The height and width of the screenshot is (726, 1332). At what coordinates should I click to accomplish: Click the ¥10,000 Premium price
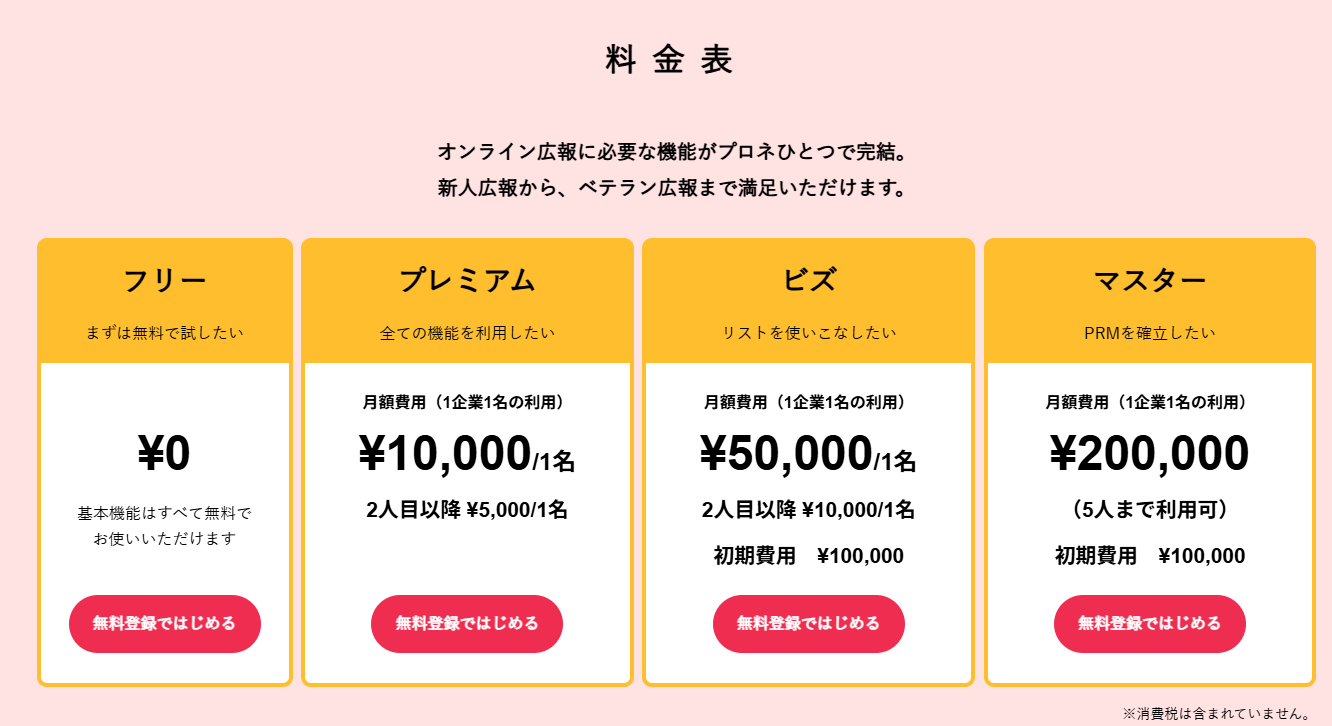[445, 455]
